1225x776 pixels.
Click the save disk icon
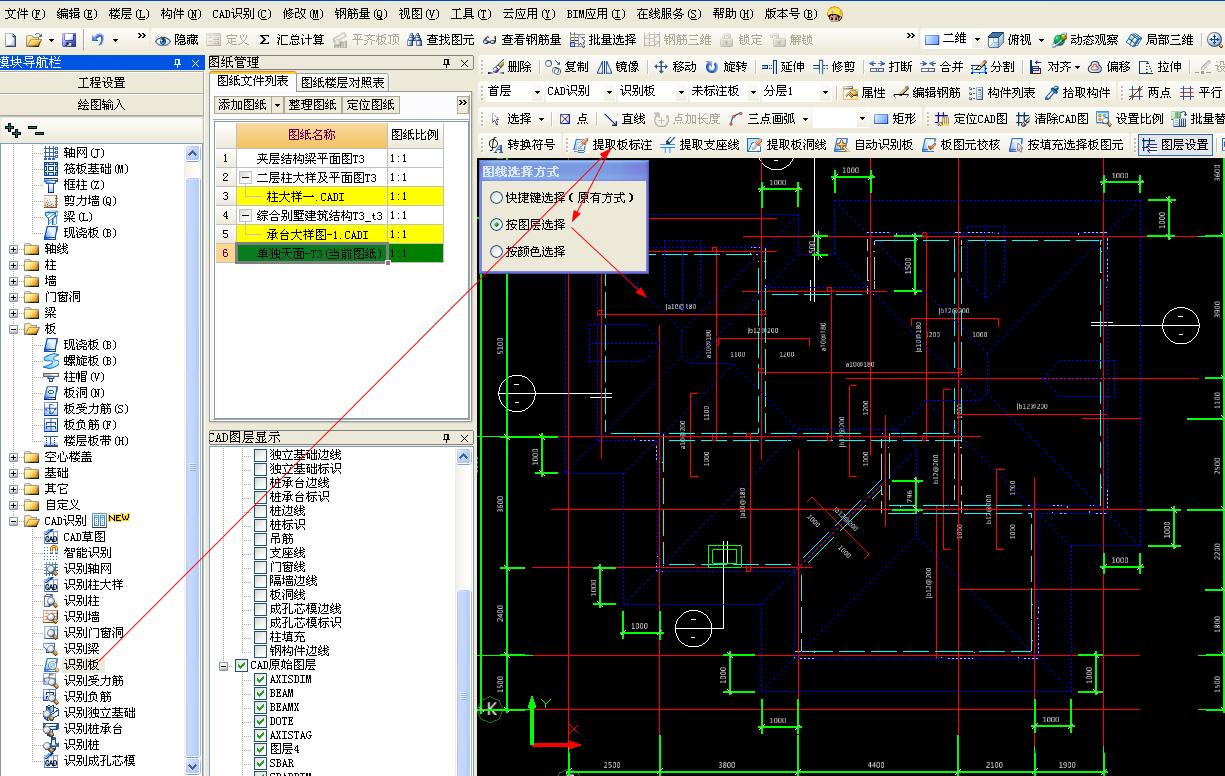pos(69,40)
